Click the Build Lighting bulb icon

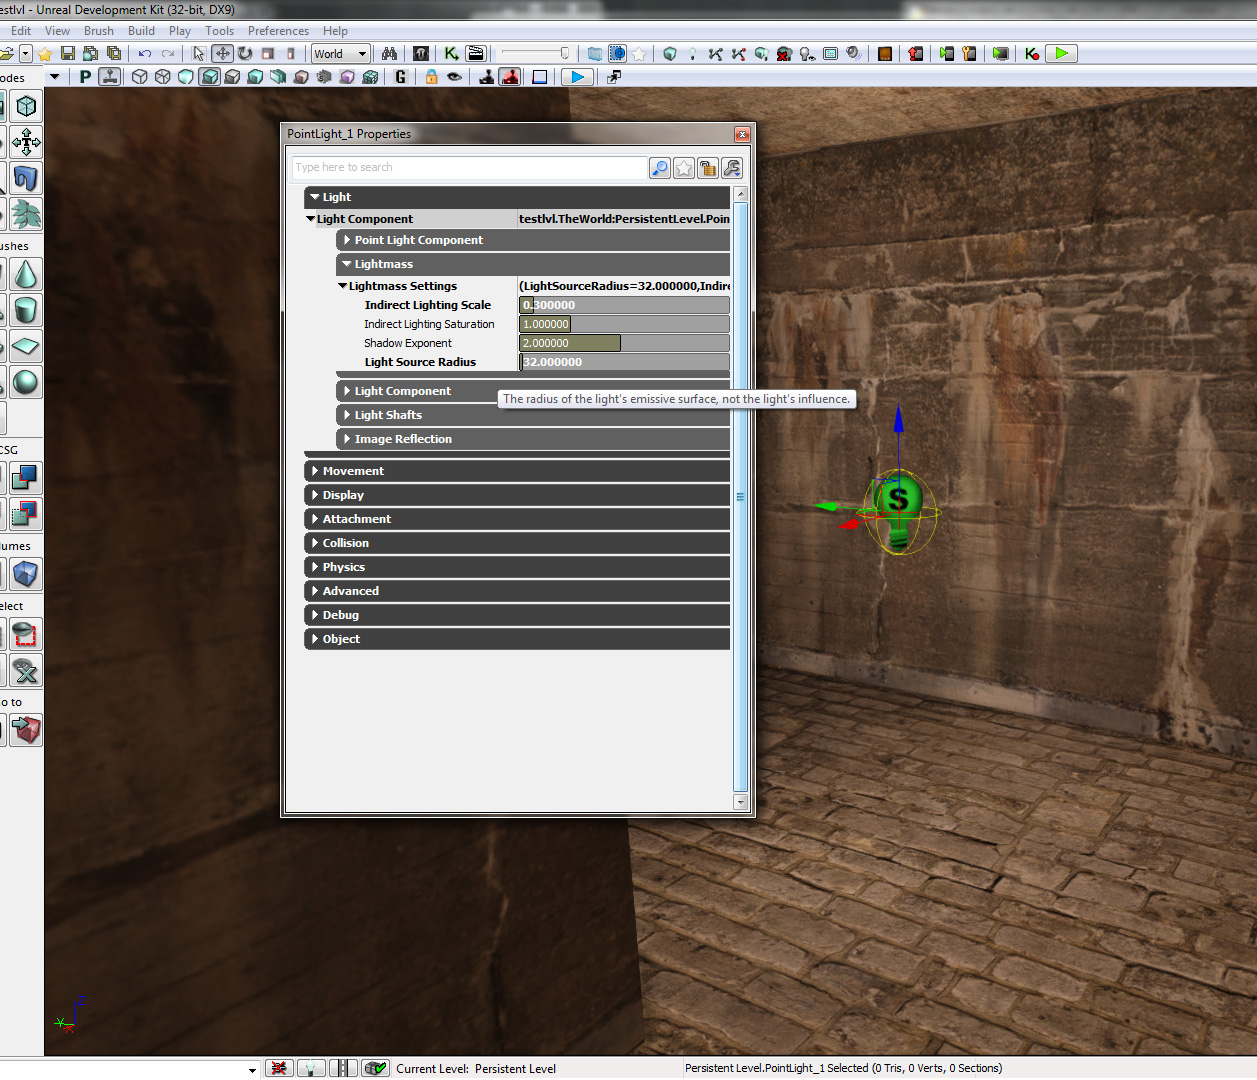click(x=692, y=54)
